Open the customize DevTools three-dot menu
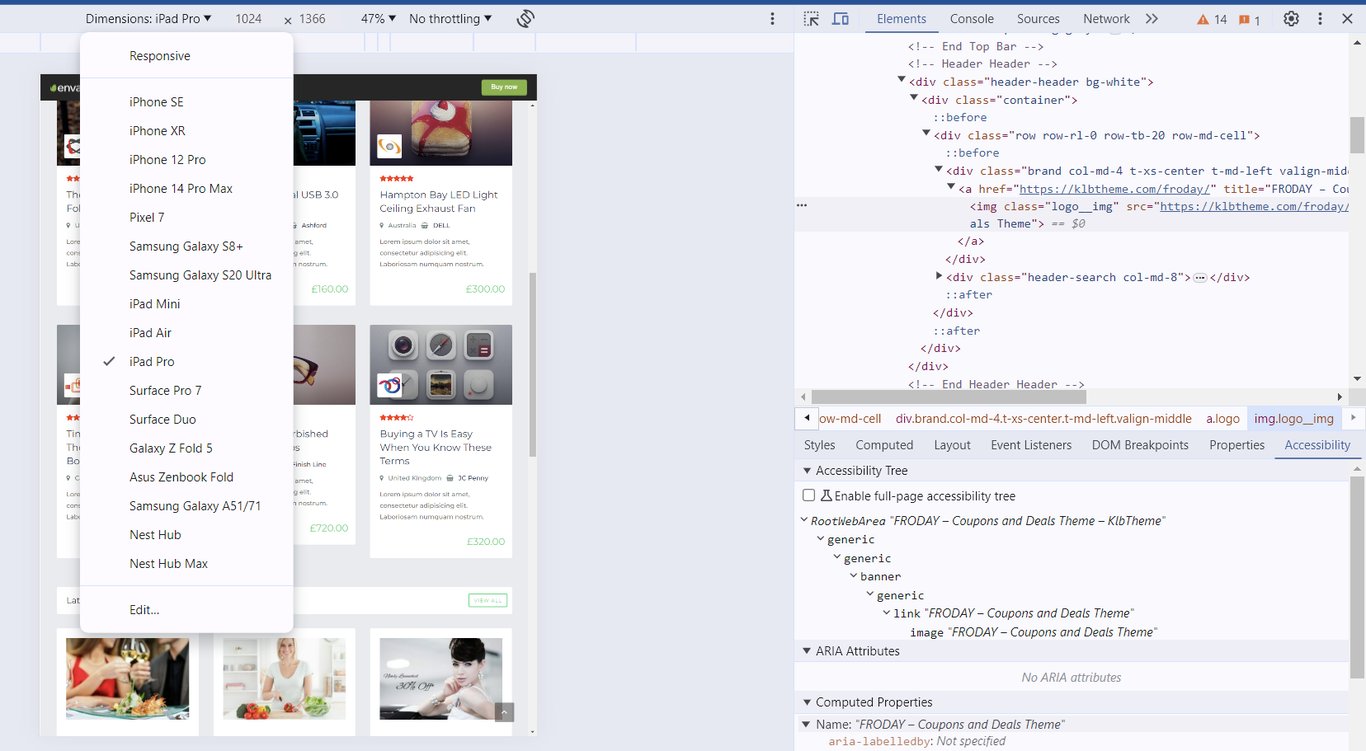 (x=1322, y=18)
